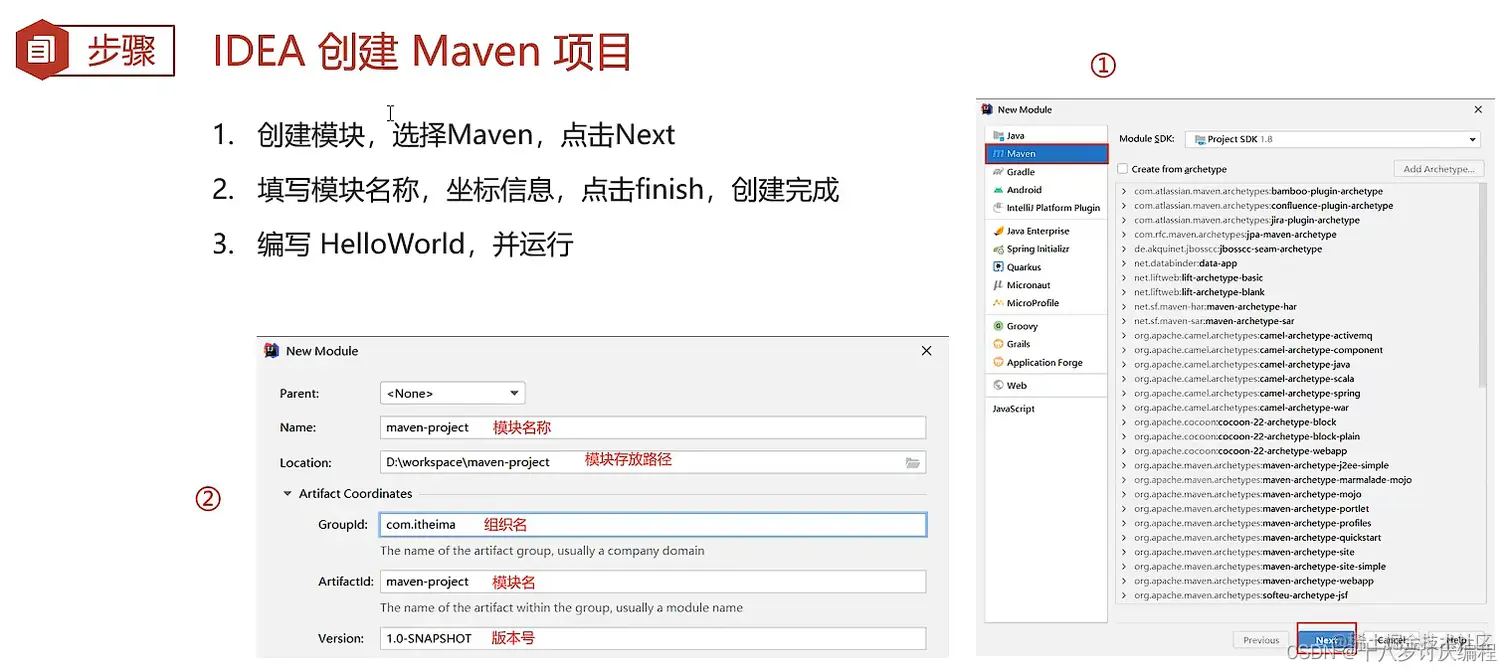Viewport: 1512px width, 672px height.
Task: Expand bamboo-plugin-archetype node
Action: pyautogui.click(x=1124, y=191)
